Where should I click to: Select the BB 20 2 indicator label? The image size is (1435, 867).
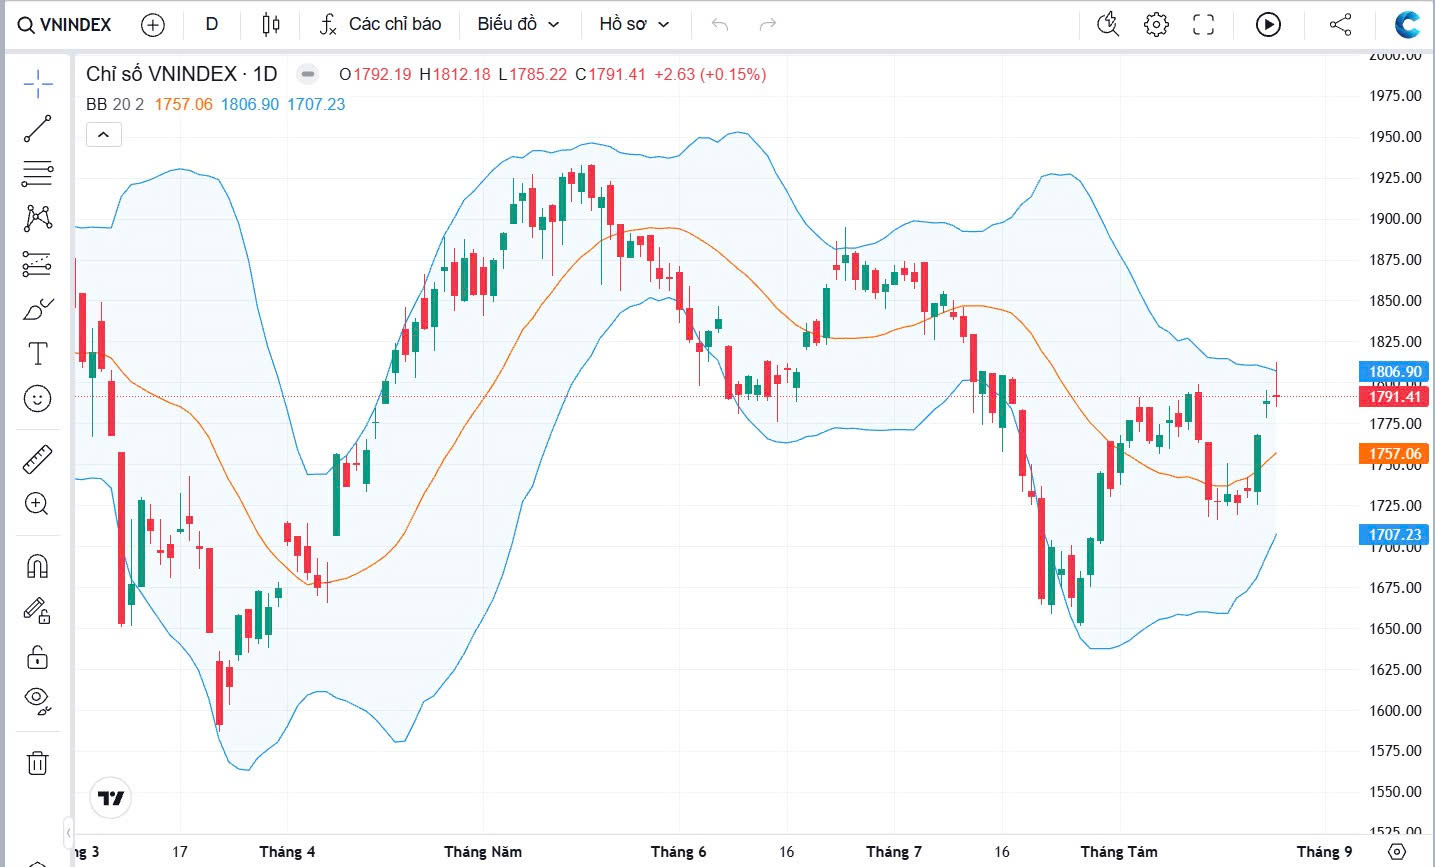point(115,104)
